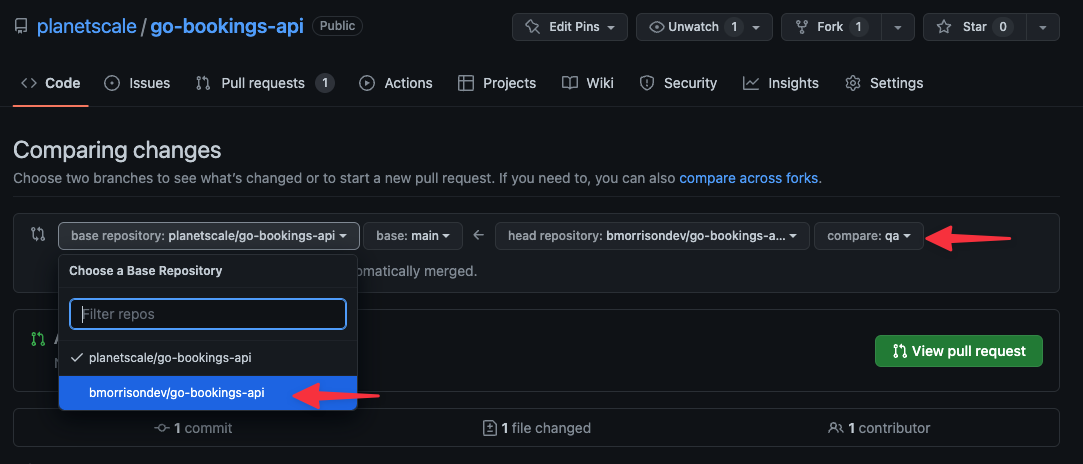Open the head repository dropdown
The image size is (1083, 464).
pos(652,235)
